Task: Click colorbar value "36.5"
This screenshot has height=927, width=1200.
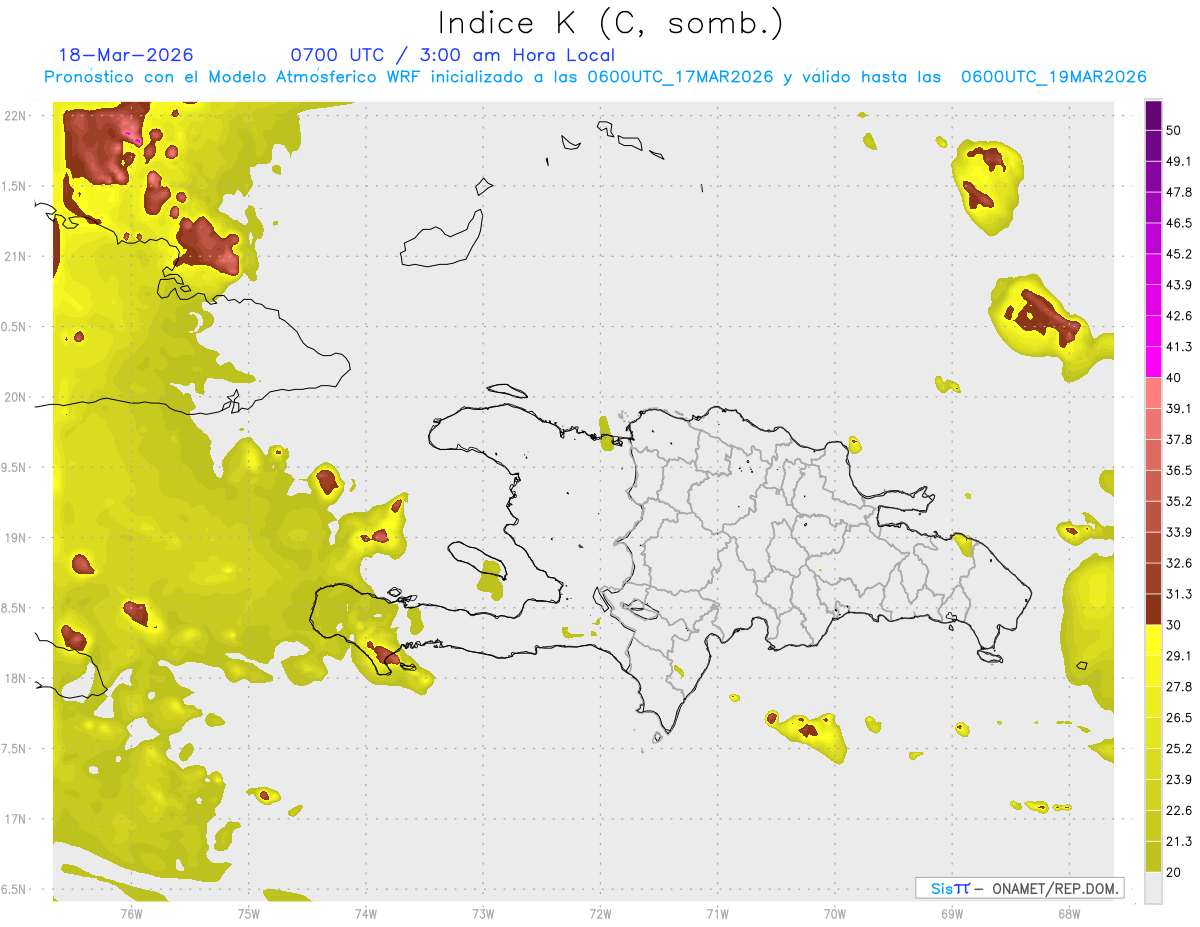Action: point(1179,470)
